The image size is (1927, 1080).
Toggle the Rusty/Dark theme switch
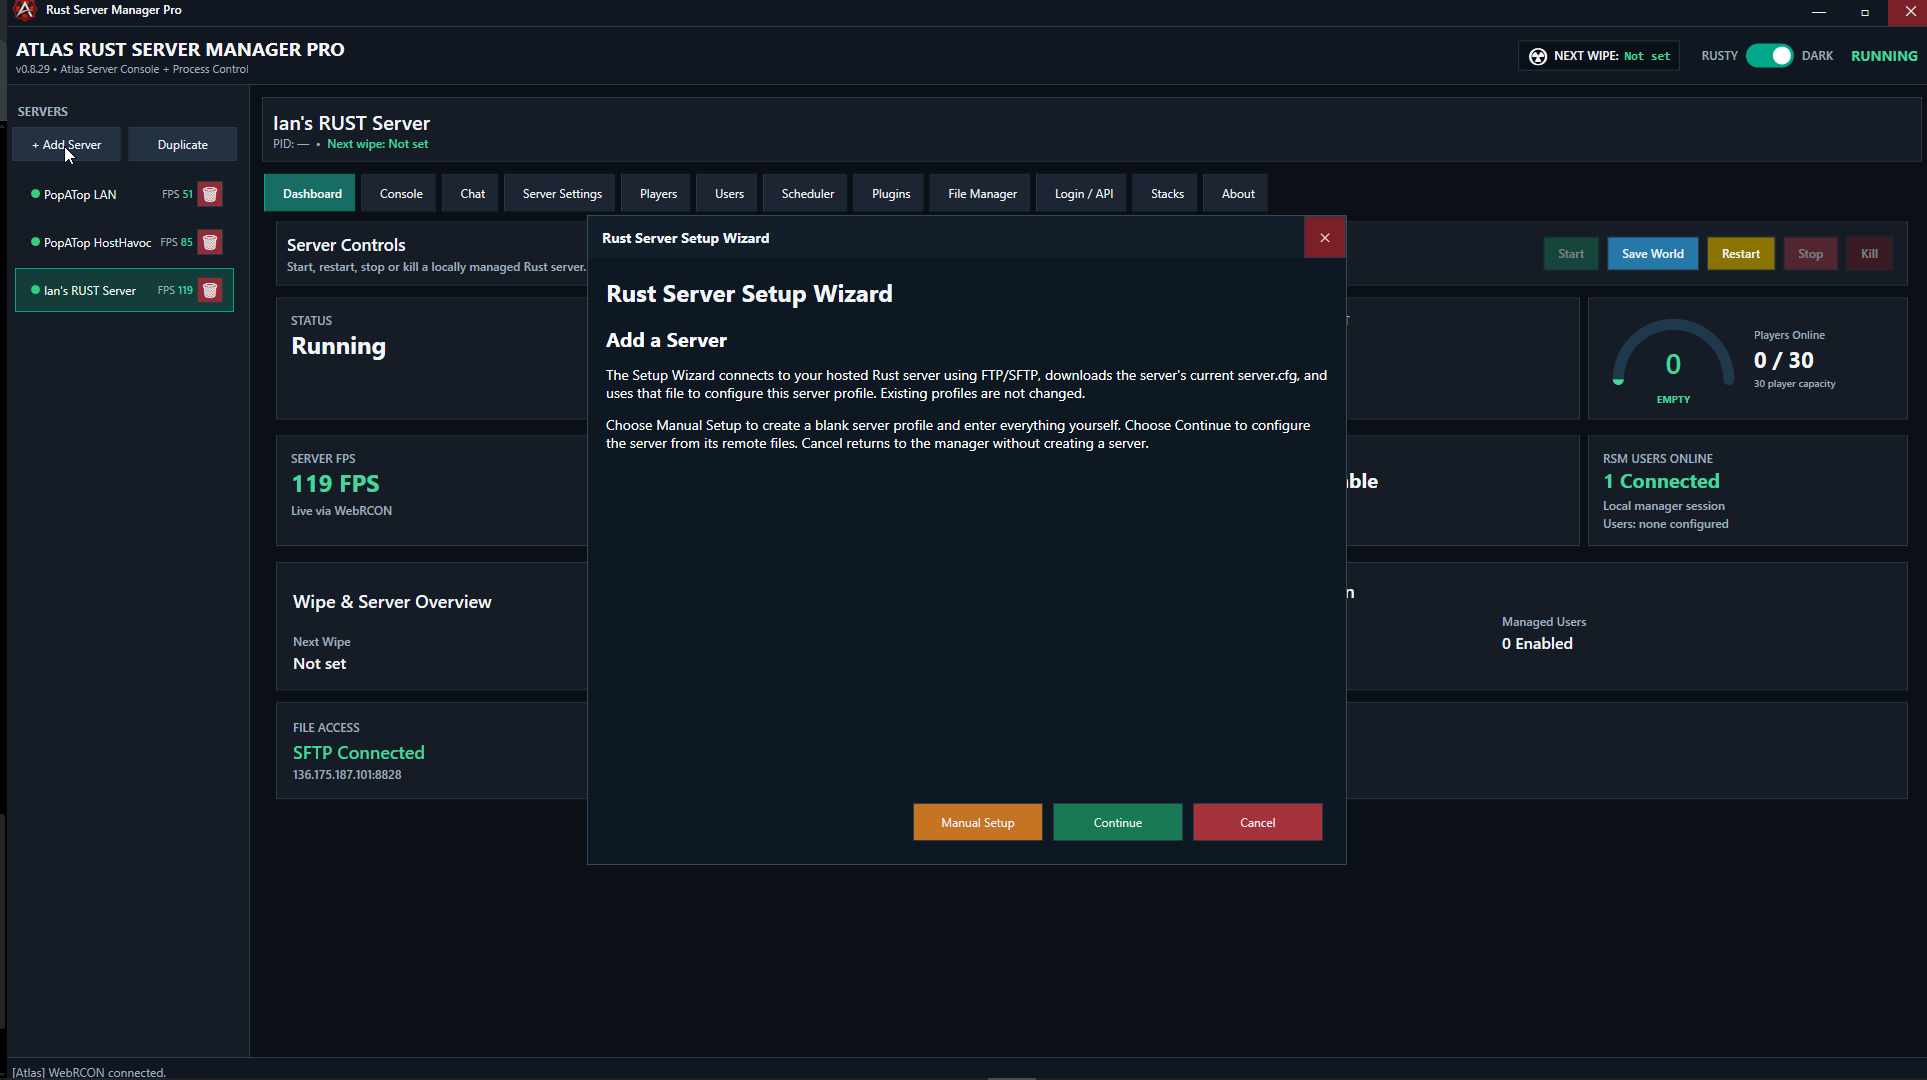1770,56
